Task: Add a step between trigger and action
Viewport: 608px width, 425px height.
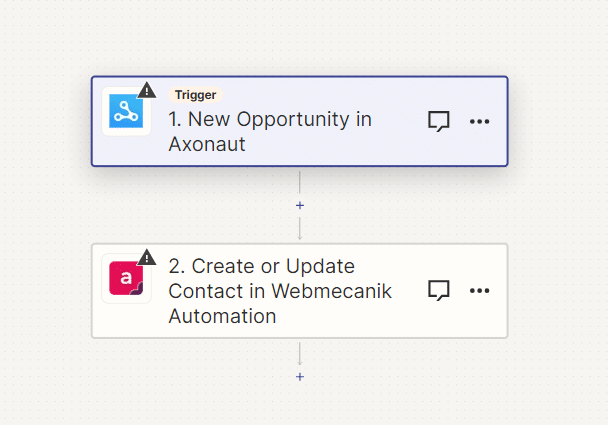Action: (300, 205)
